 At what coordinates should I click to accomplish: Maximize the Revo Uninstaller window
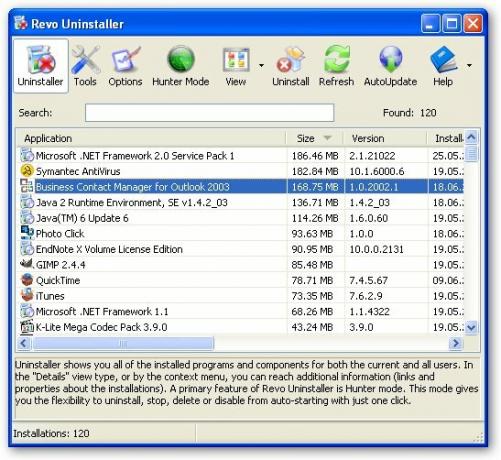click(x=452, y=24)
